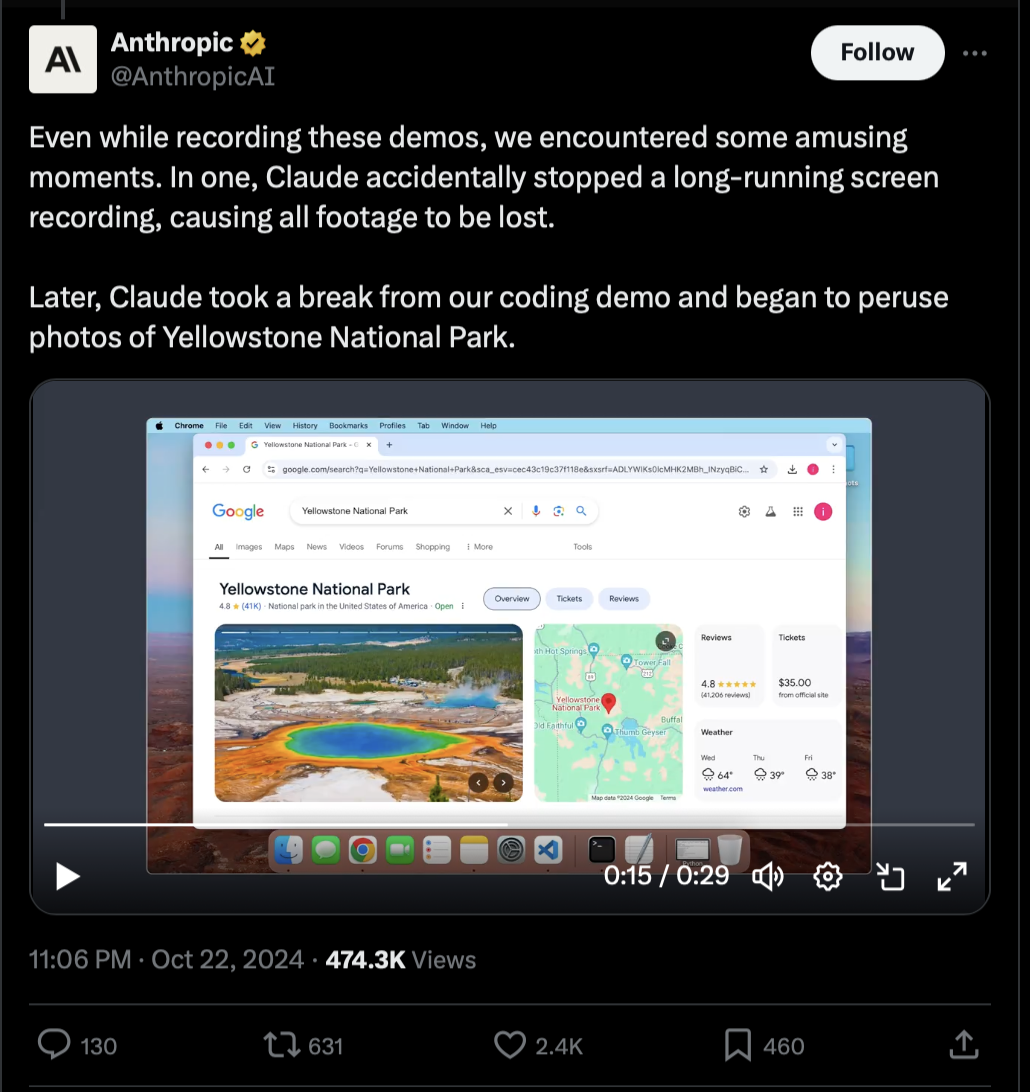
Task: Bookmark this post
Action: click(738, 1045)
